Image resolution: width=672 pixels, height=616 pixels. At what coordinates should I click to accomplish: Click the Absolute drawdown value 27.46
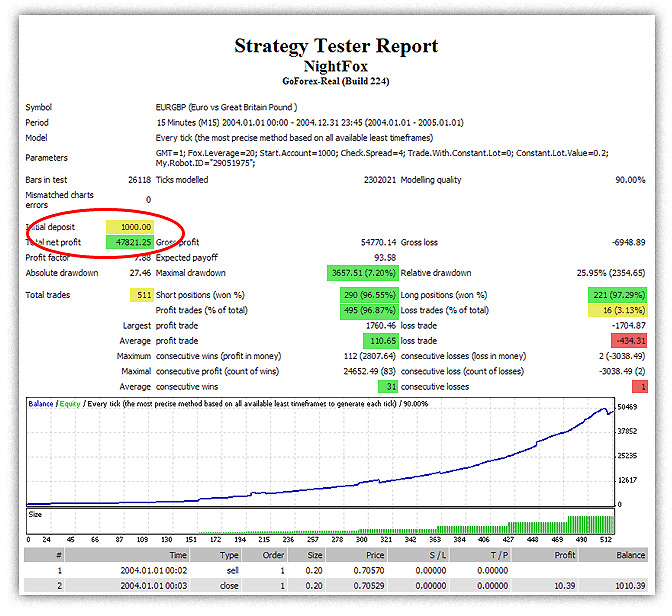click(141, 273)
